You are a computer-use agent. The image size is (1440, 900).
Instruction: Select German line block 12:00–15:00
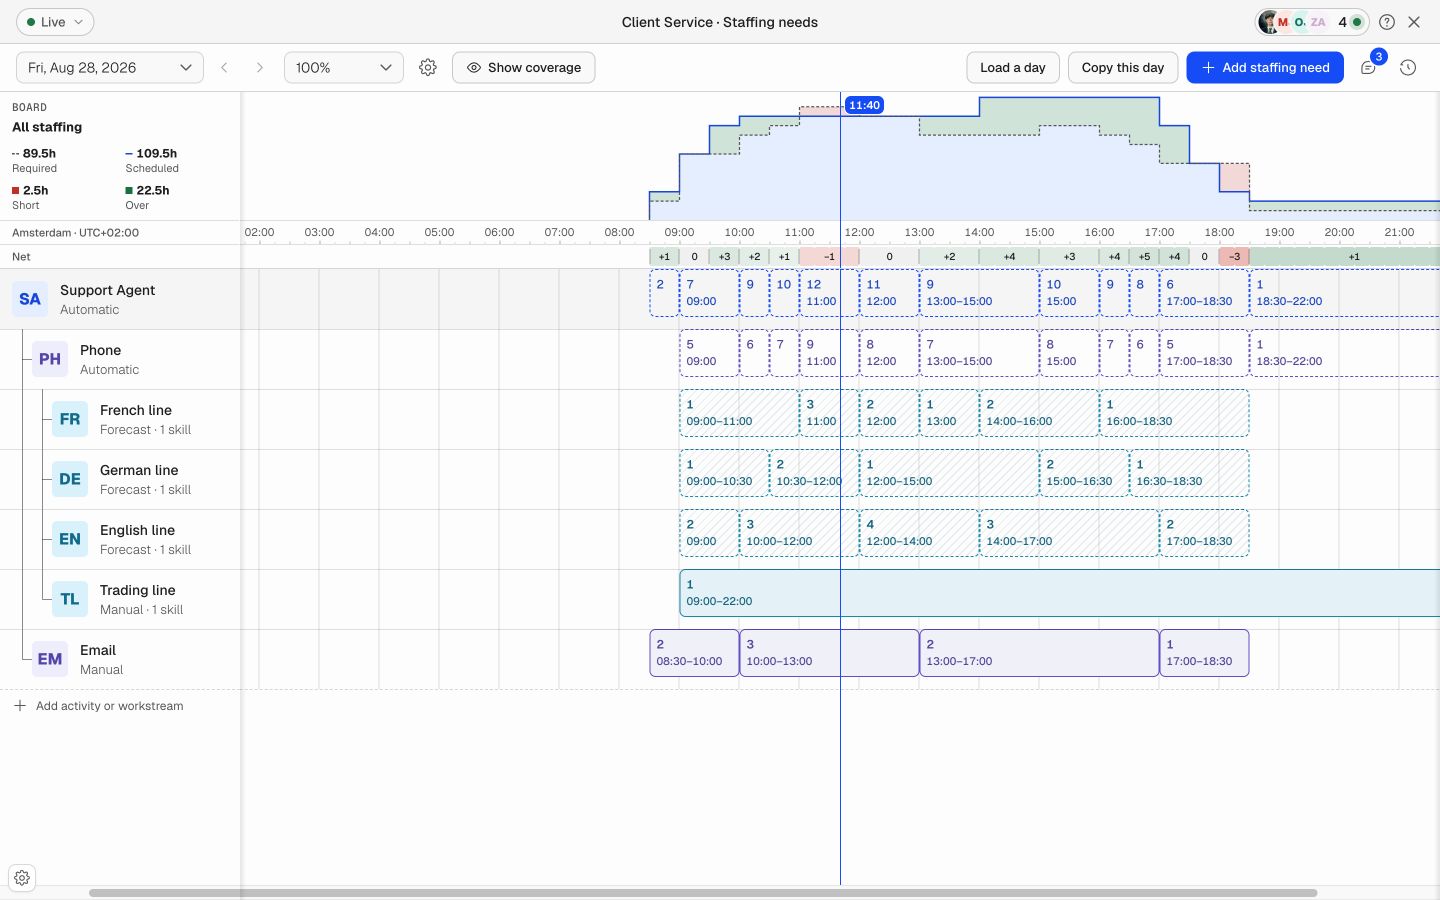(949, 473)
